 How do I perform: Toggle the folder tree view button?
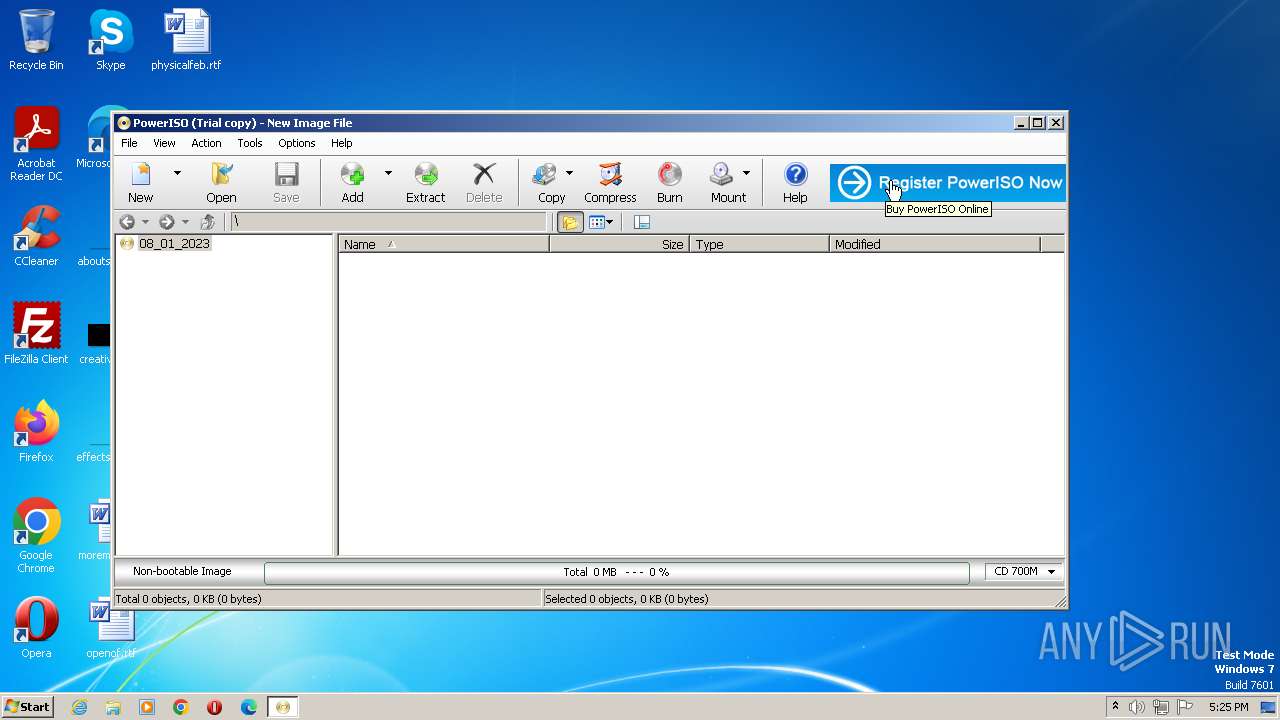click(x=570, y=222)
